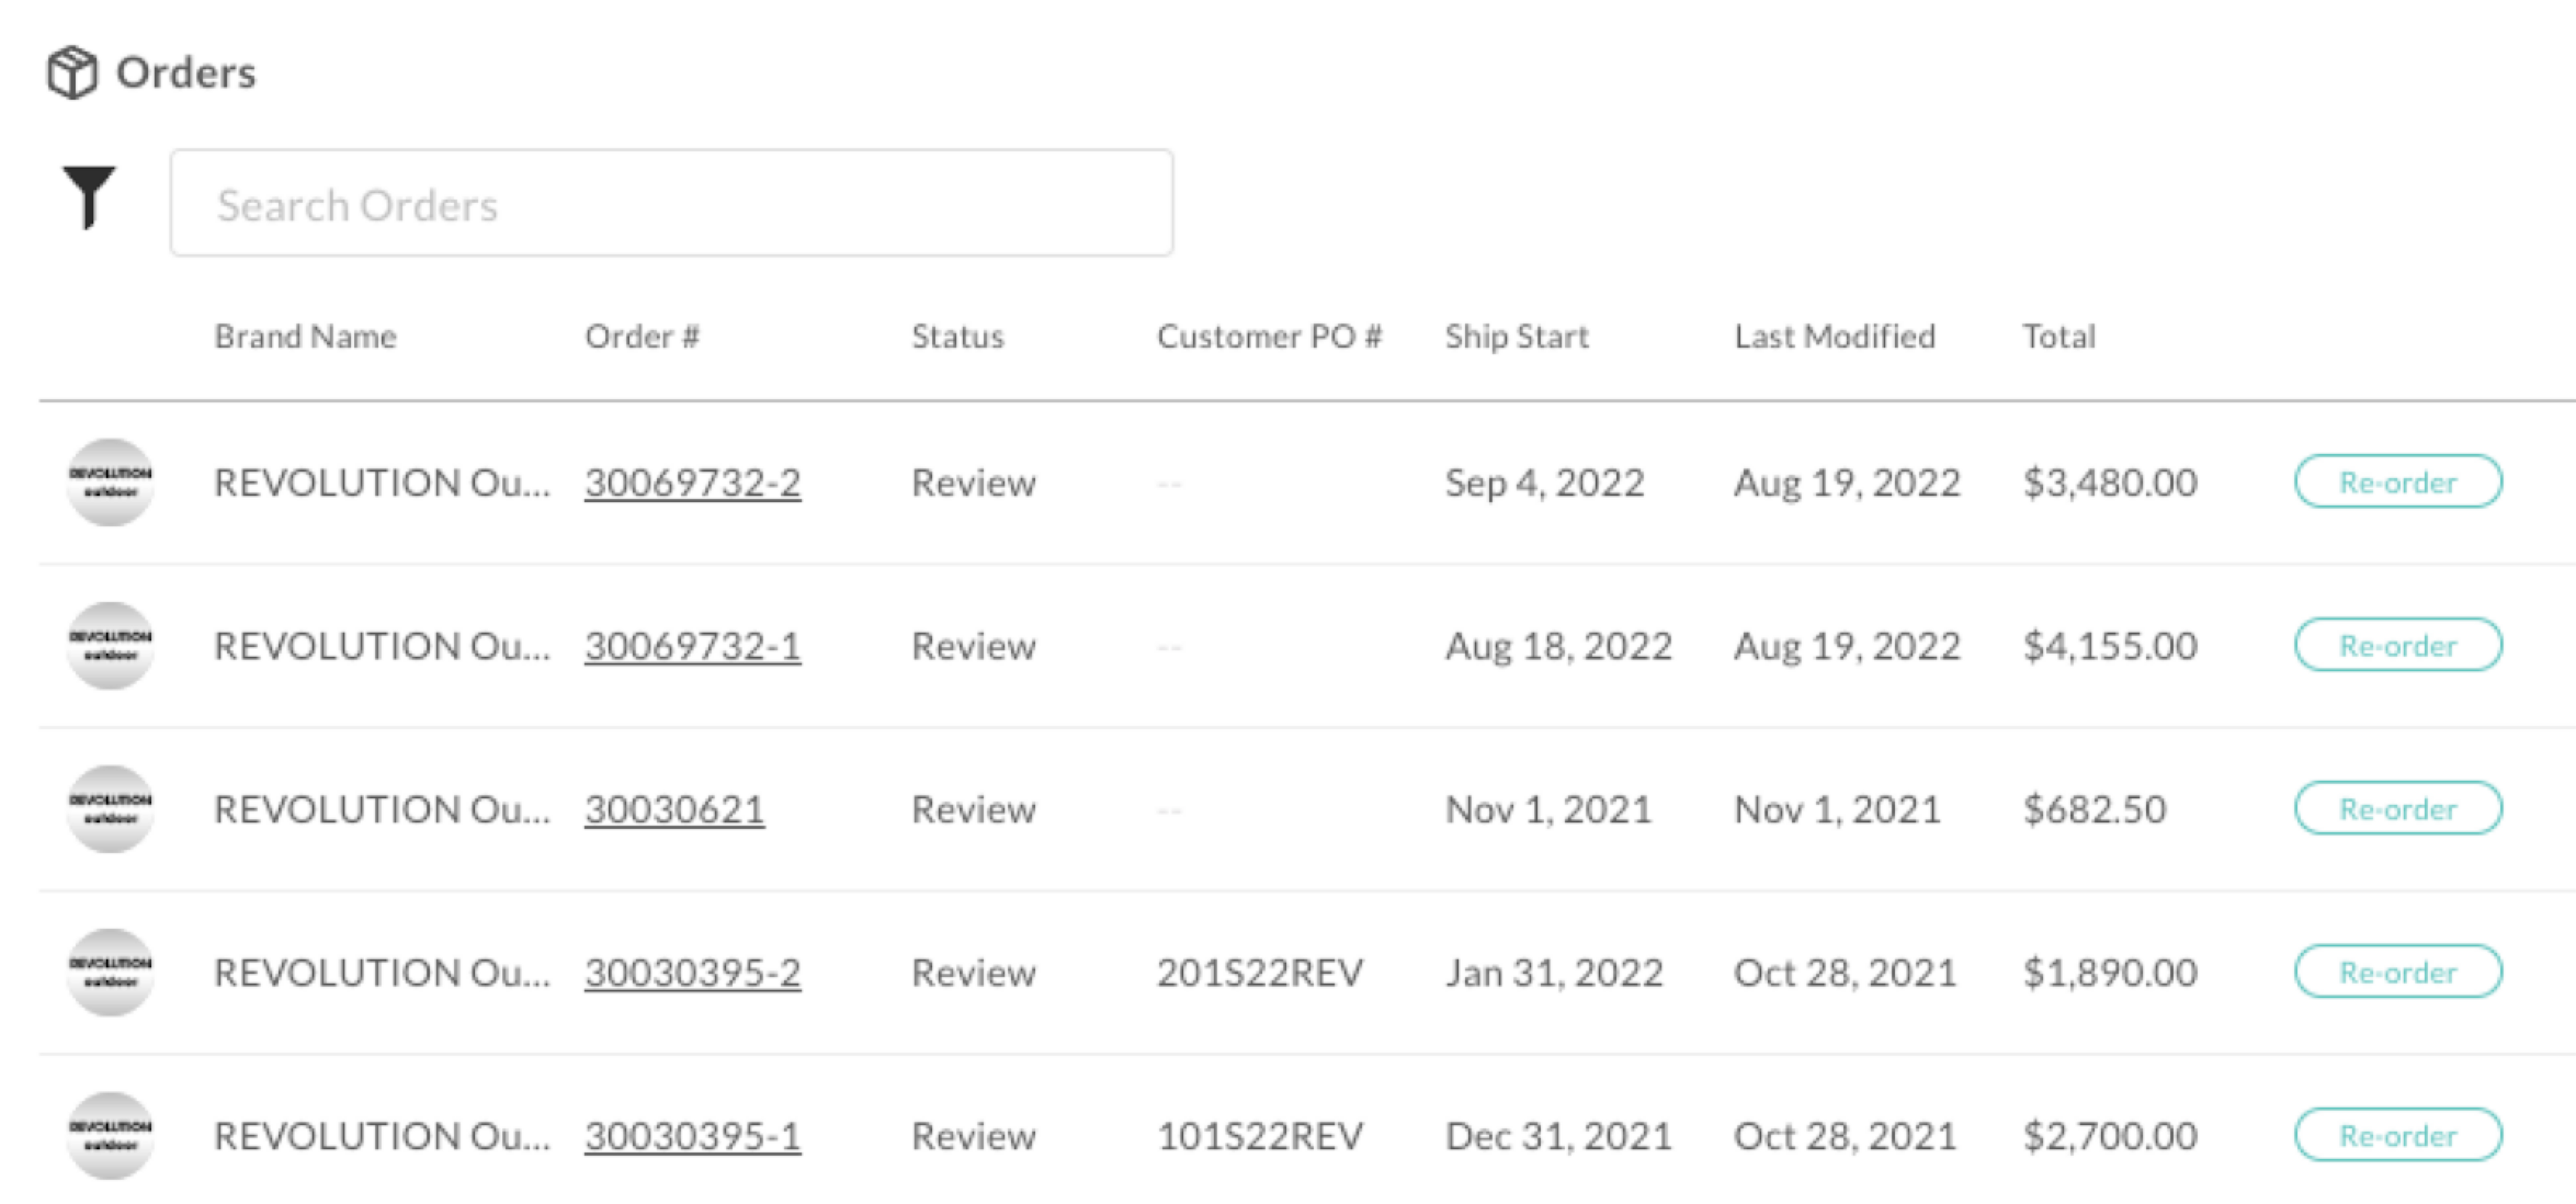Re-order the $2,700.00 order

point(2398,1135)
